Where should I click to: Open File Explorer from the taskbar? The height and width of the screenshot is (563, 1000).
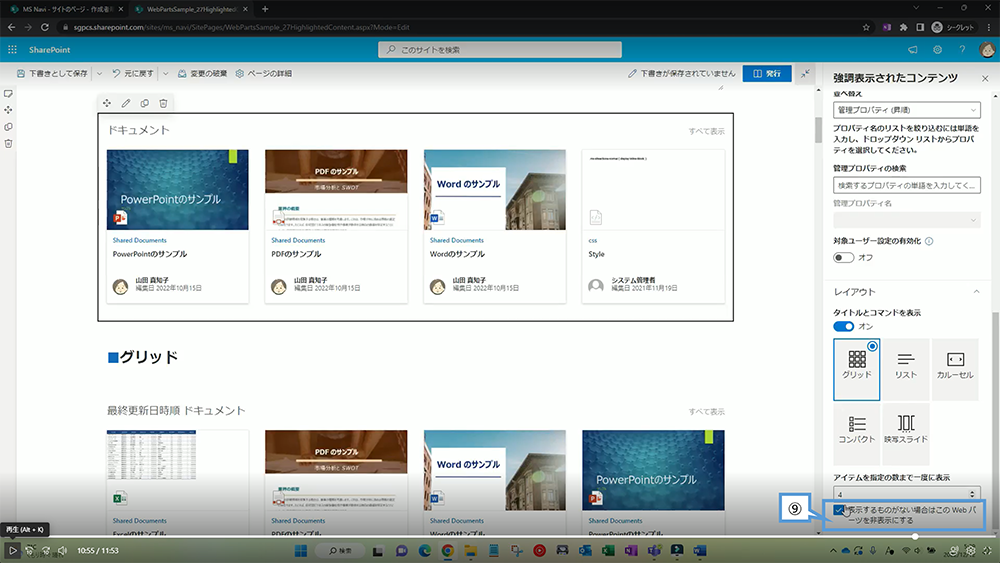(x=471, y=550)
